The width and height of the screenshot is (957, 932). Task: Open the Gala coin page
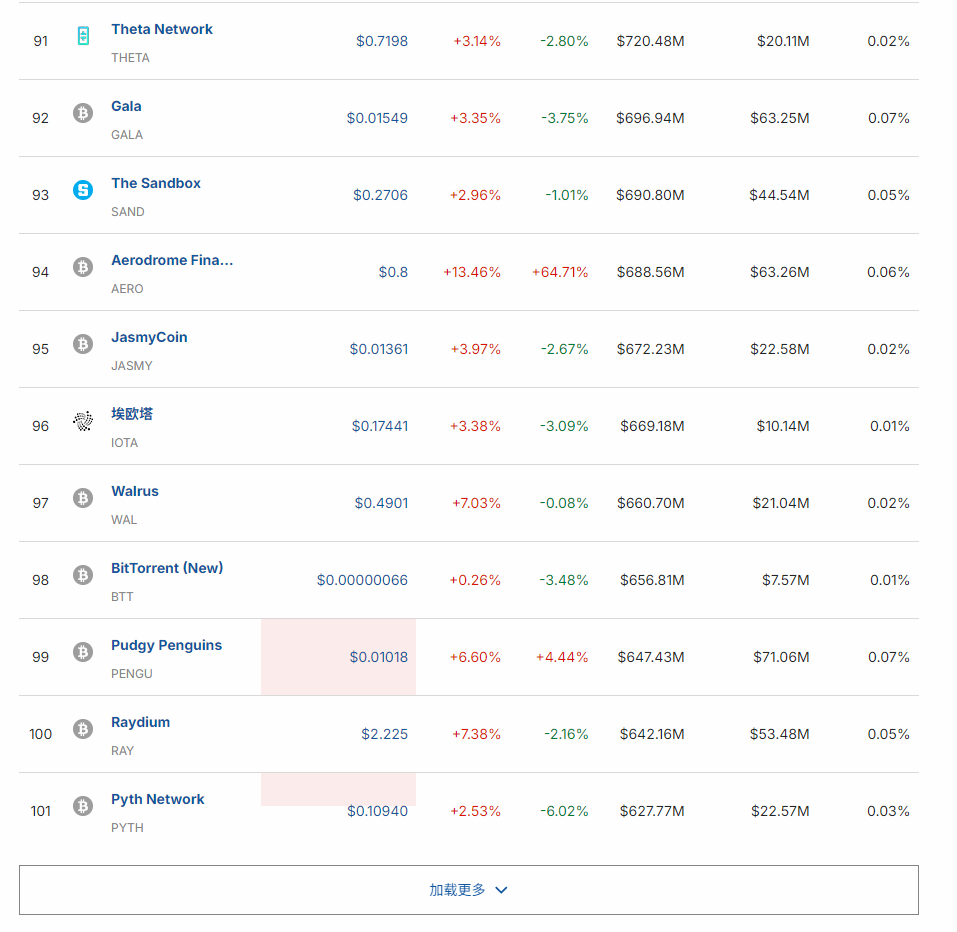[x=126, y=106]
